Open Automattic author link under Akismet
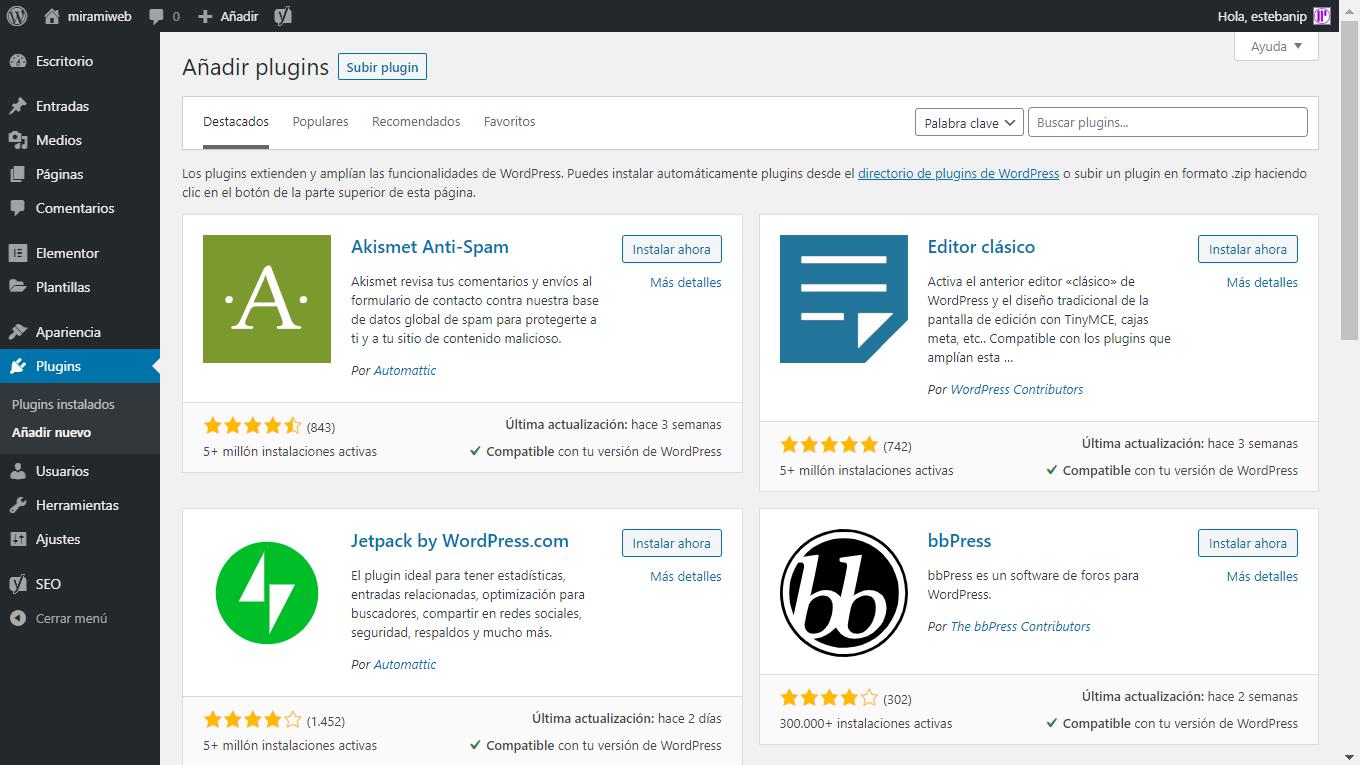Image resolution: width=1360 pixels, height=765 pixels. click(405, 370)
